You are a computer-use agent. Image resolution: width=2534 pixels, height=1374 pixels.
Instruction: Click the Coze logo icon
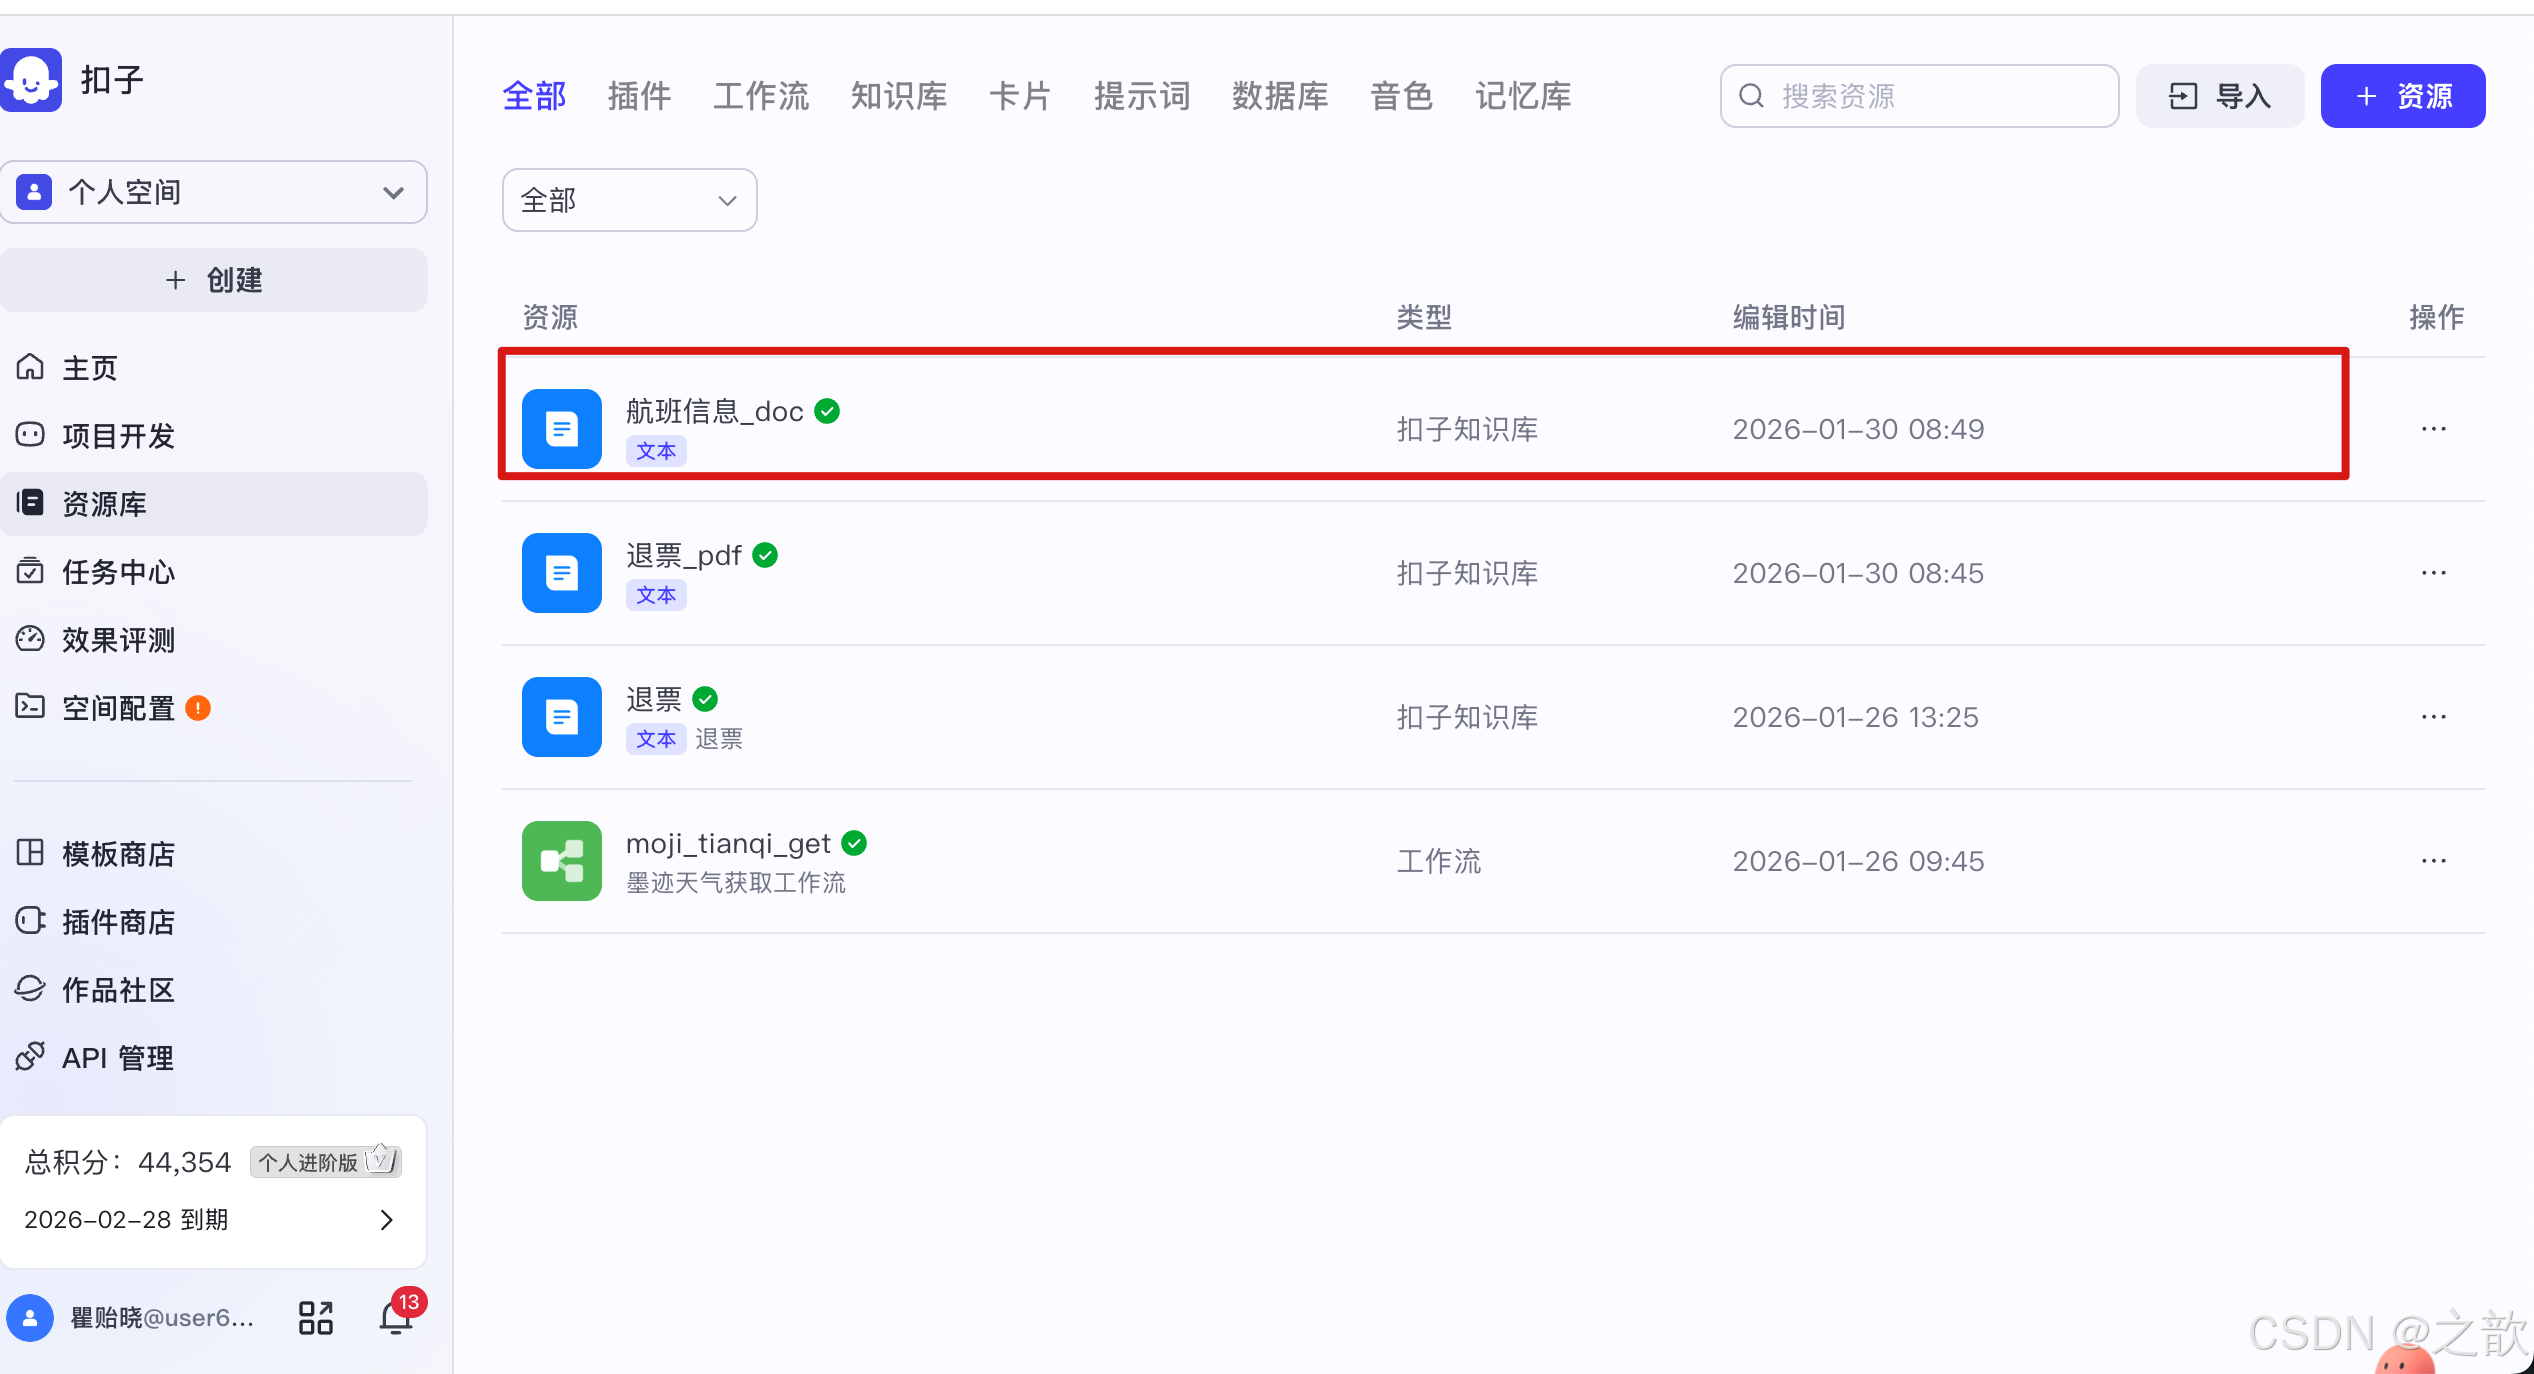point(31,80)
